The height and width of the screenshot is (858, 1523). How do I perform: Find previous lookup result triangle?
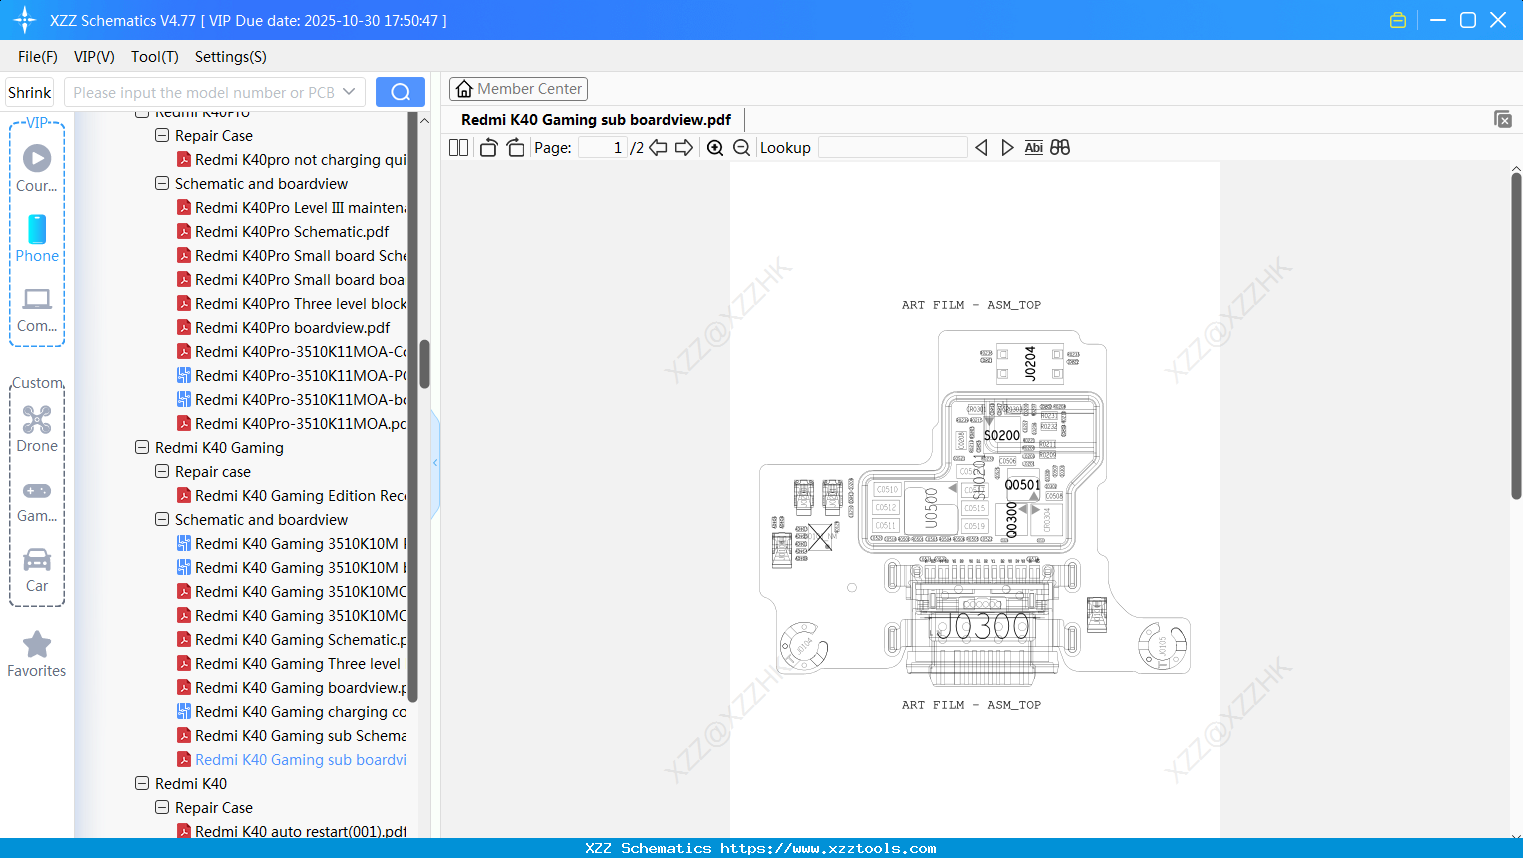pyautogui.click(x=981, y=148)
